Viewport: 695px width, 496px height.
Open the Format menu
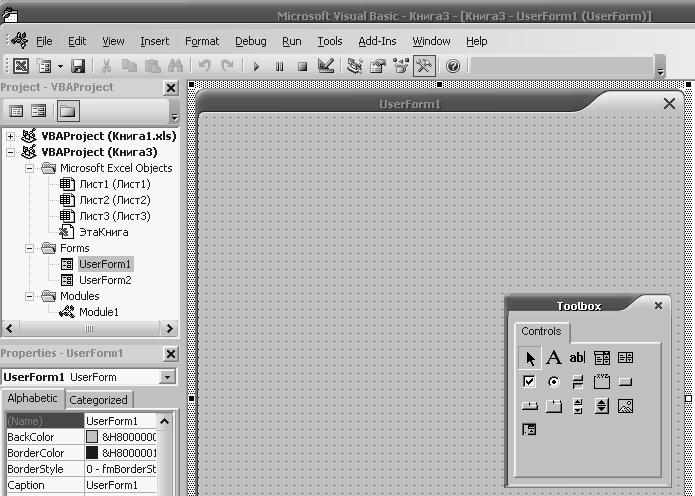coord(202,41)
